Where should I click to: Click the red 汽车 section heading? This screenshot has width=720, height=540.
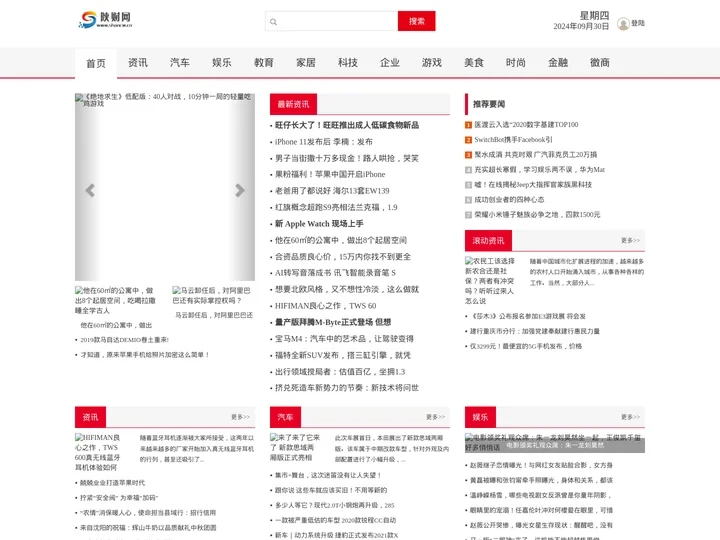[x=285, y=417]
